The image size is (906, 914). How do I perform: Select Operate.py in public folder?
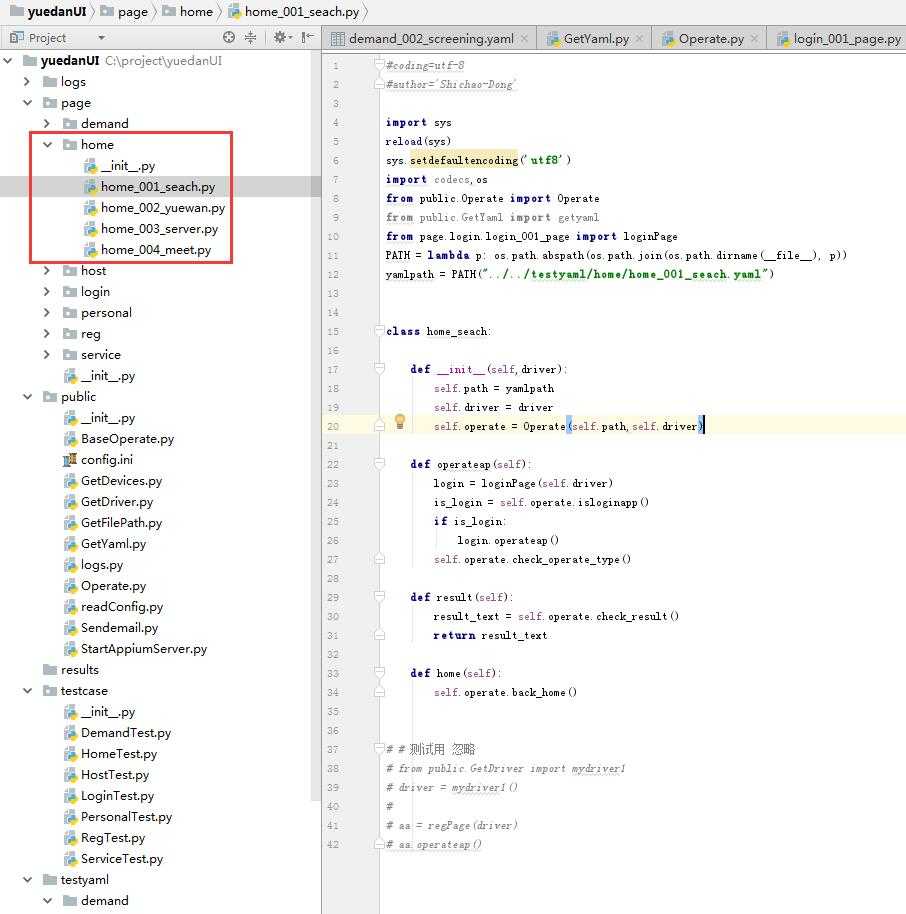coord(105,586)
